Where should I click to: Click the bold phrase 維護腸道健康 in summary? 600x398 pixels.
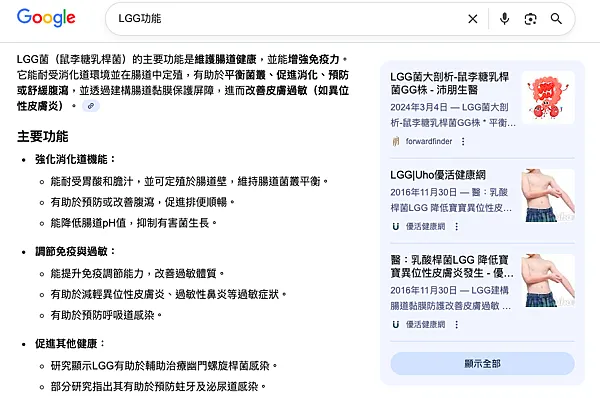(226, 59)
